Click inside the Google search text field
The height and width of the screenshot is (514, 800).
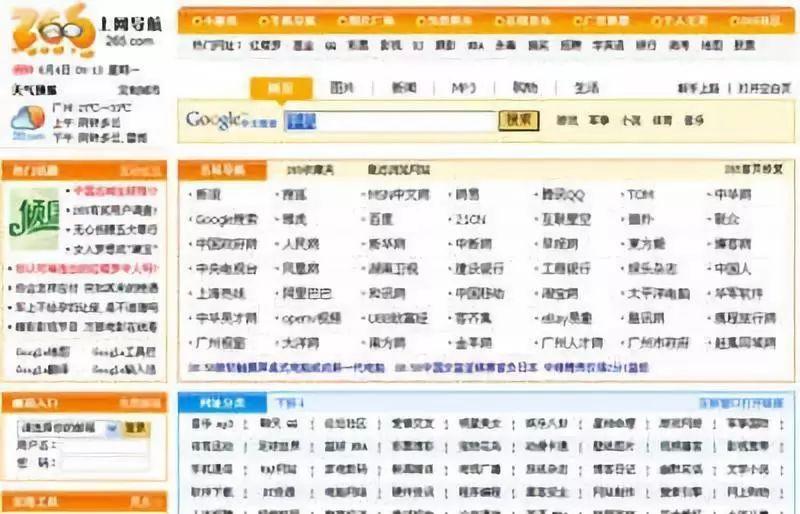[391, 121]
